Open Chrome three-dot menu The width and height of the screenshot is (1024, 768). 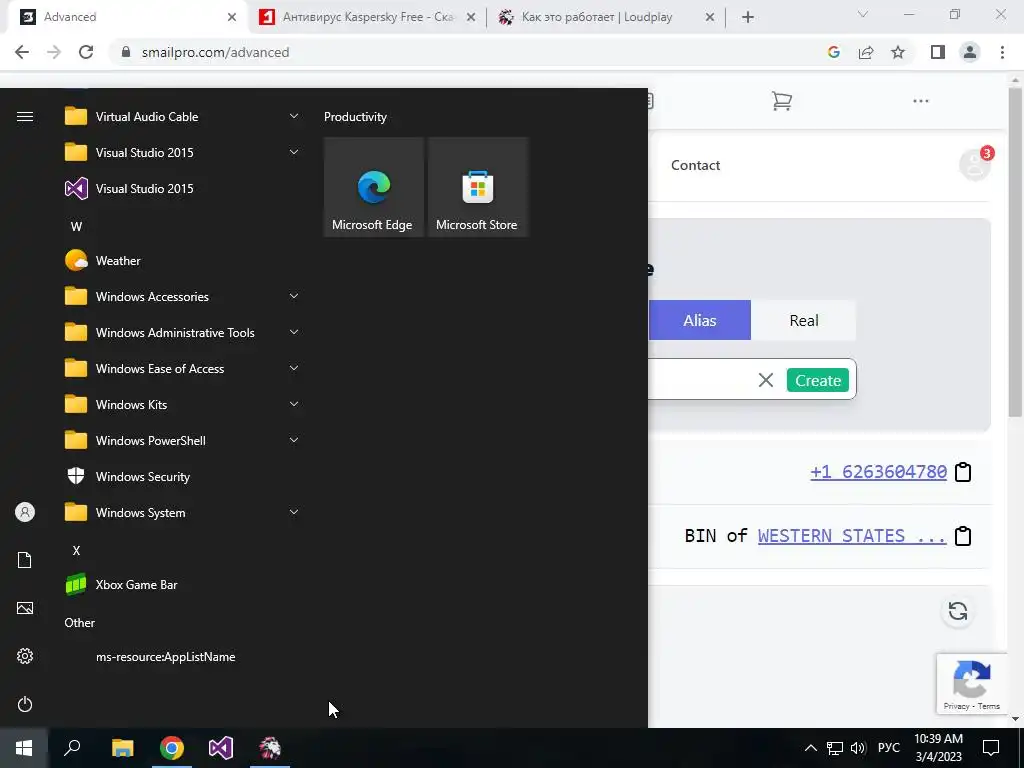click(x=1002, y=52)
